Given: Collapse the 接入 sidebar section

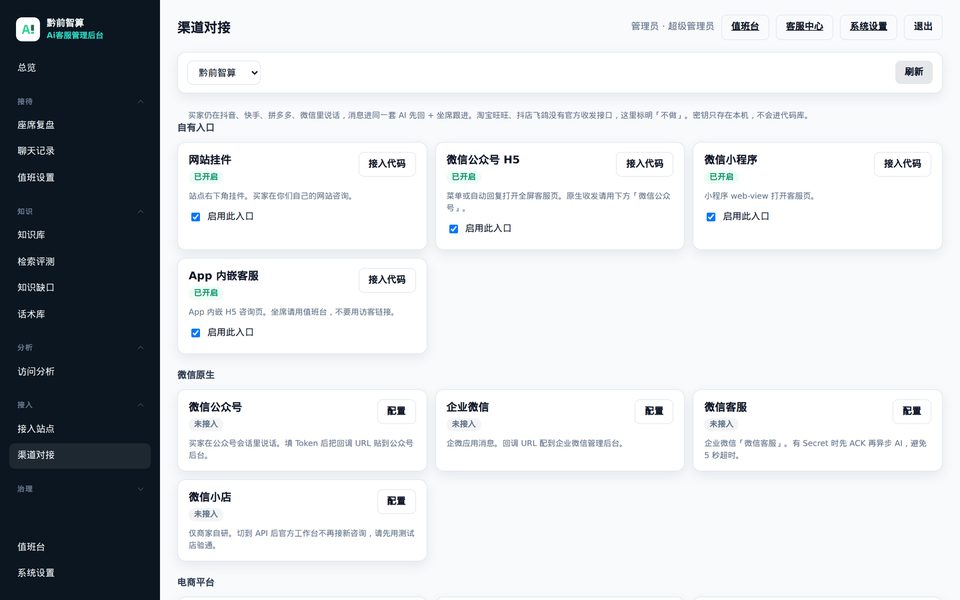Looking at the screenshot, I should click(80, 405).
